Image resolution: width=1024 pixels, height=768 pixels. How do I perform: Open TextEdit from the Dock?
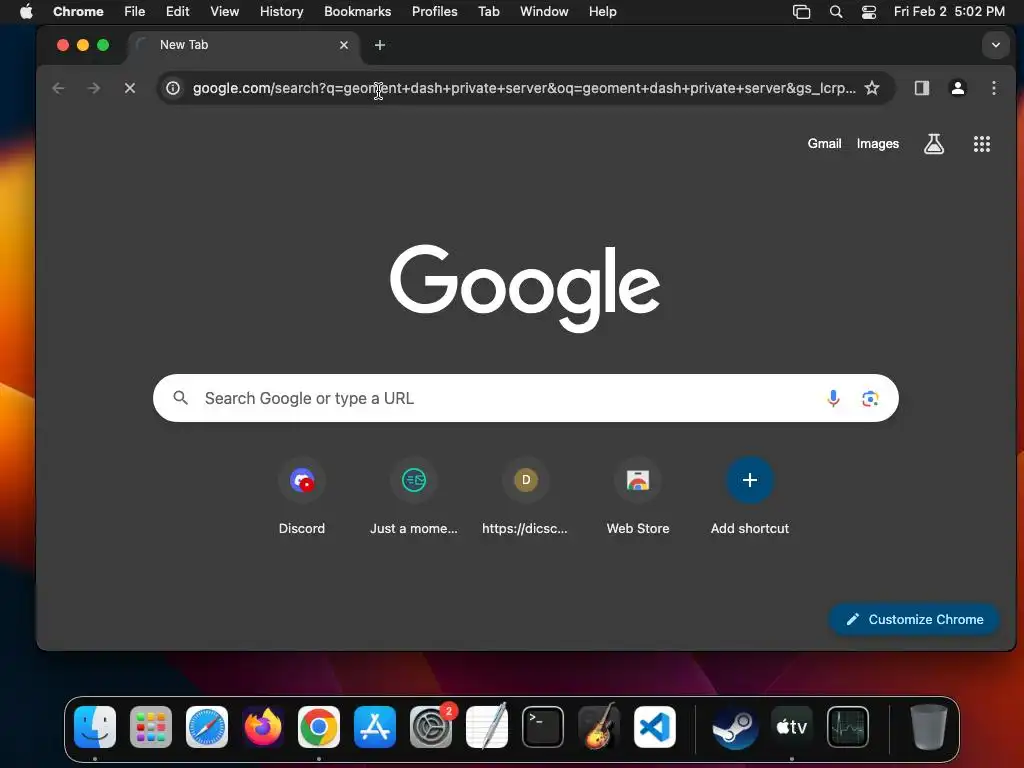tap(487, 727)
